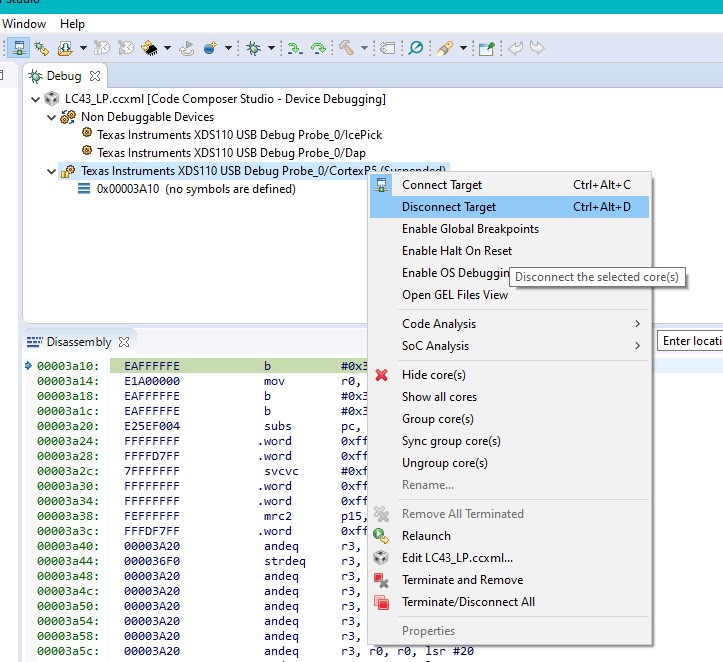Click the forward navigation arrow icon

537,48
